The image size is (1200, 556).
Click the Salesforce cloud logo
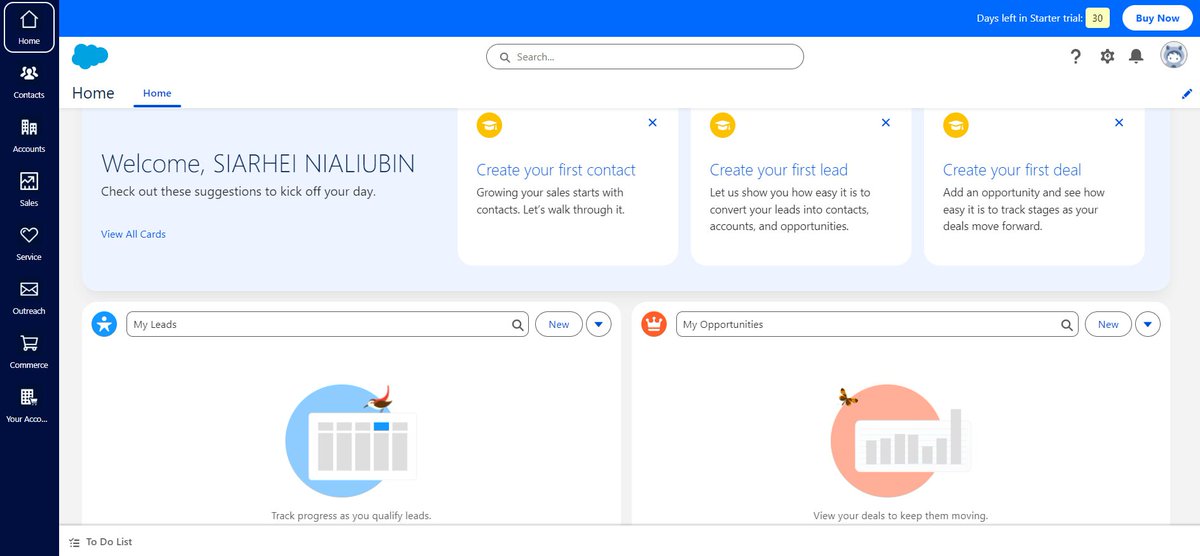(90, 57)
